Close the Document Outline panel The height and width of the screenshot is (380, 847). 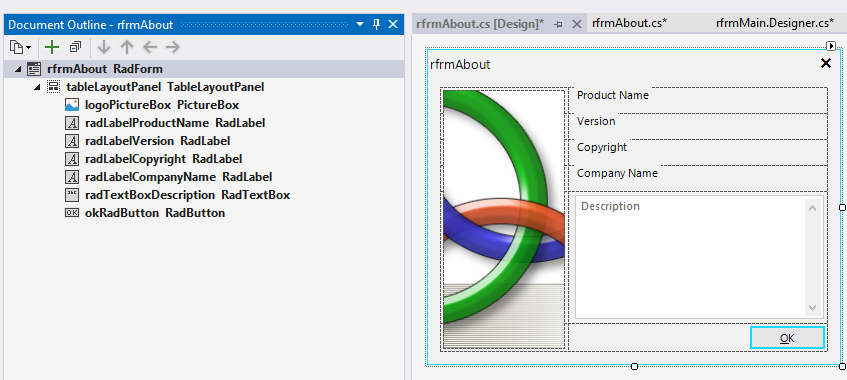click(x=393, y=24)
